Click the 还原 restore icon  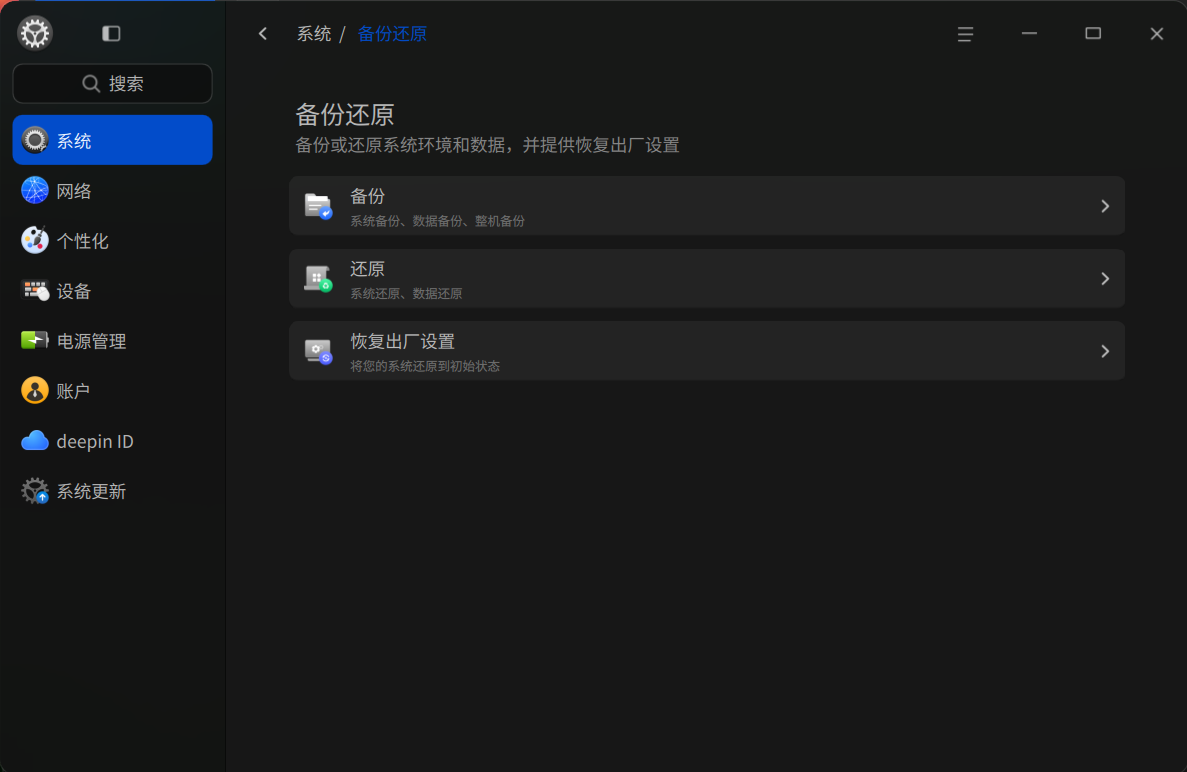318,279
